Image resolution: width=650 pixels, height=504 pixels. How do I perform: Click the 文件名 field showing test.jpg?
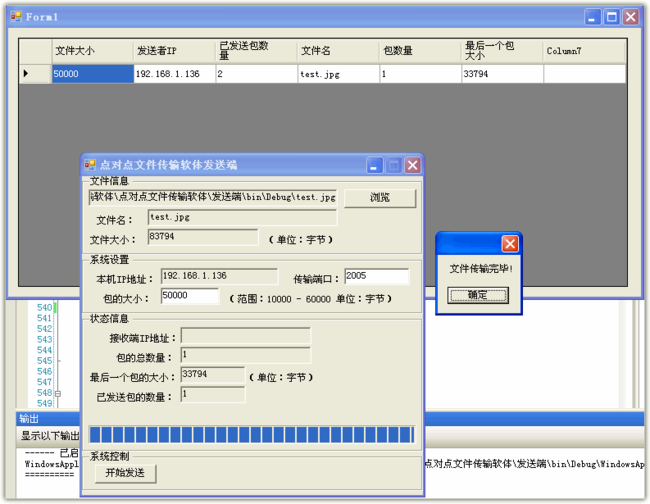pyautogui.click(x=243, y=218)
